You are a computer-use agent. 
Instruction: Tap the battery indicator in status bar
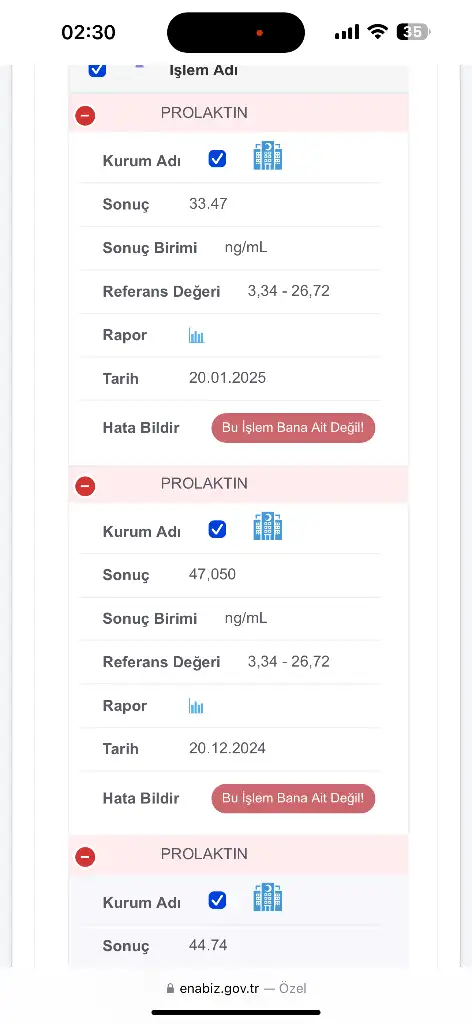pos(413,31)
